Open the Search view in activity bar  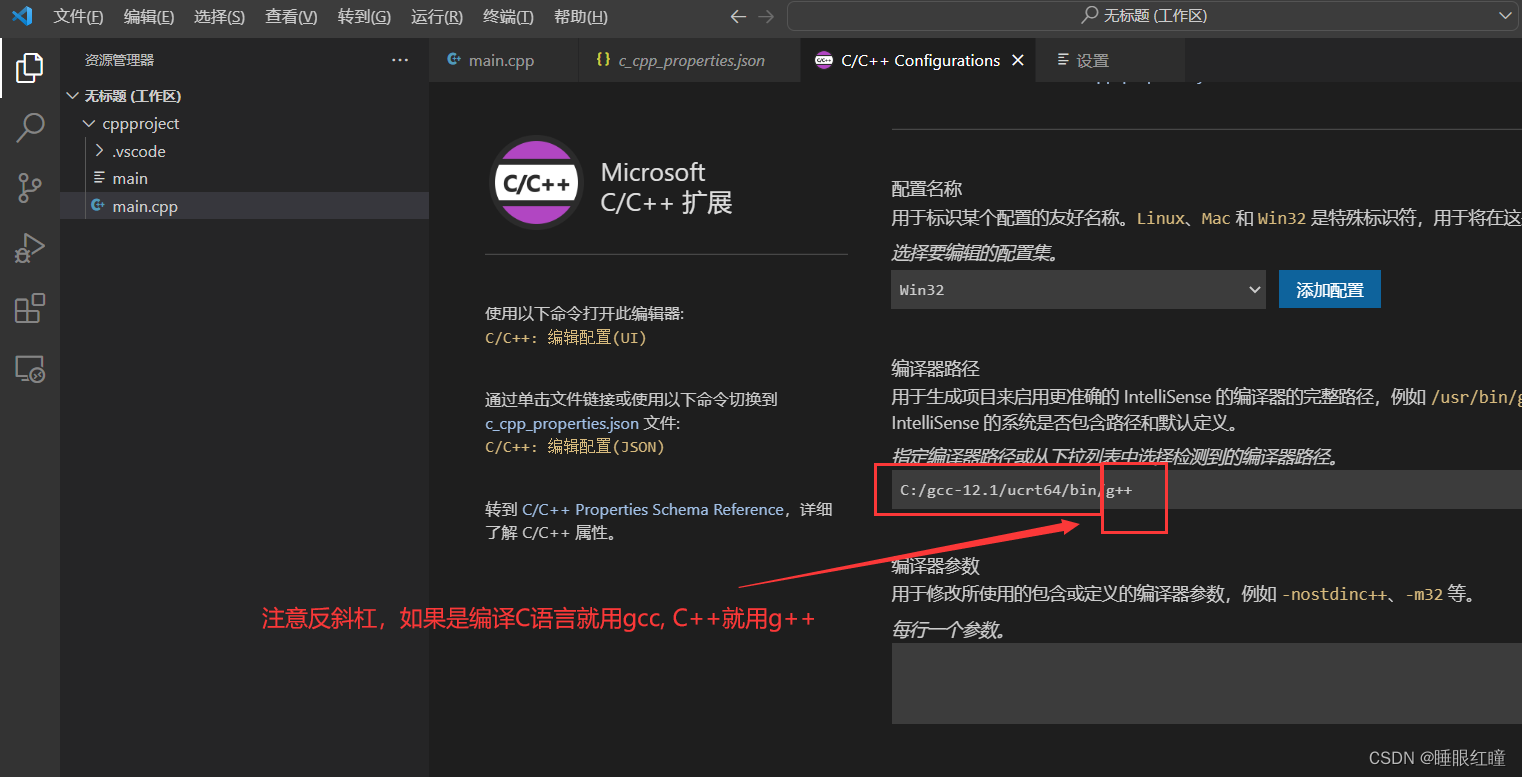pyautogui.click(x=29, y=127)
